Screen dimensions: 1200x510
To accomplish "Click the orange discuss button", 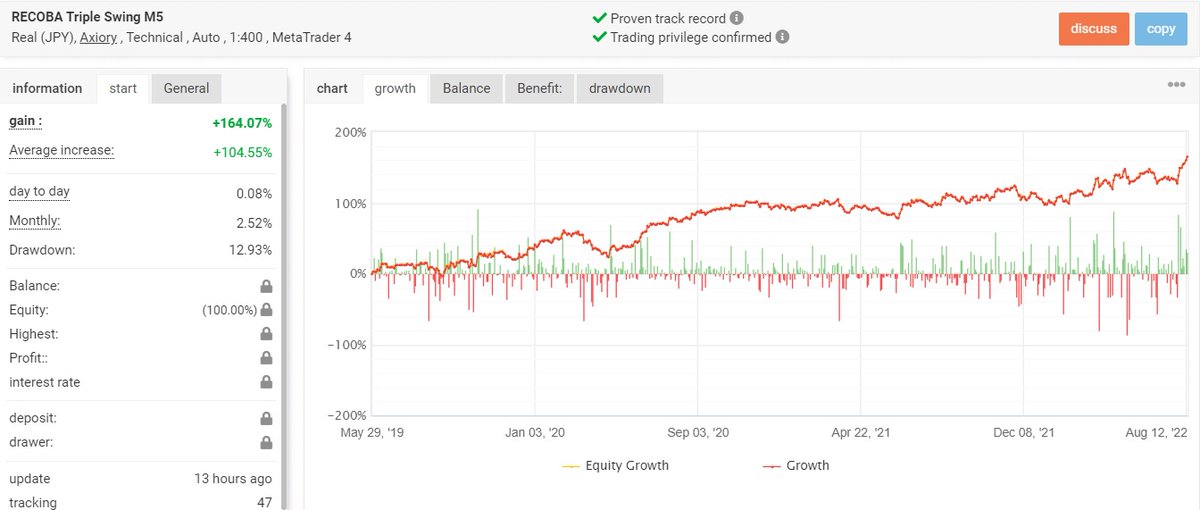I will pos(1094,29).
